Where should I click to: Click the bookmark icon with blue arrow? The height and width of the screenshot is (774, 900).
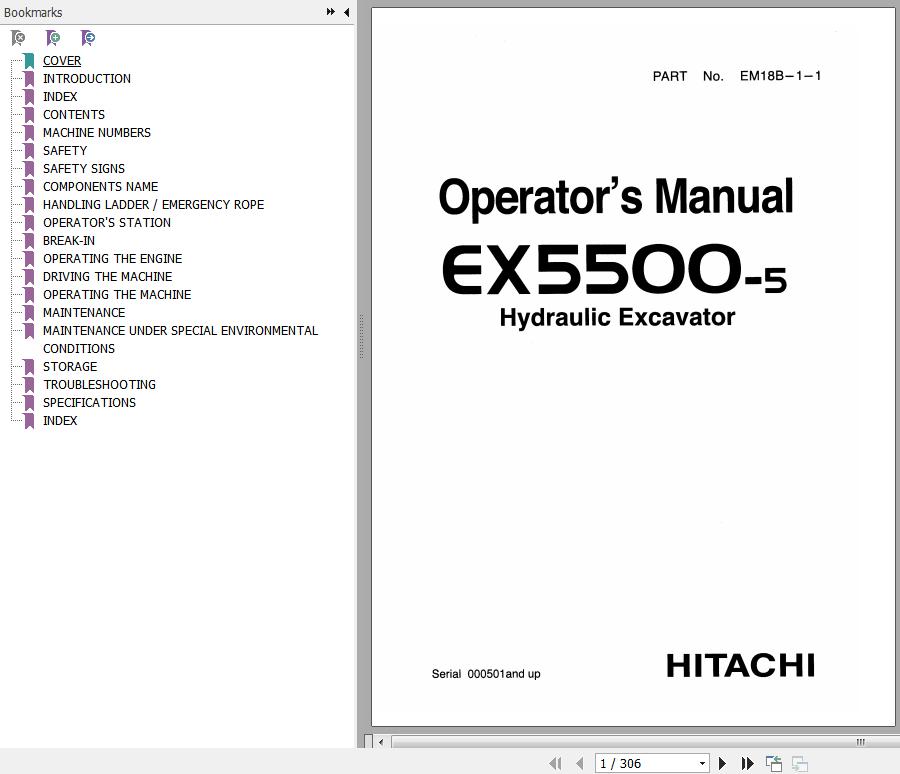[x=88, y=38]
